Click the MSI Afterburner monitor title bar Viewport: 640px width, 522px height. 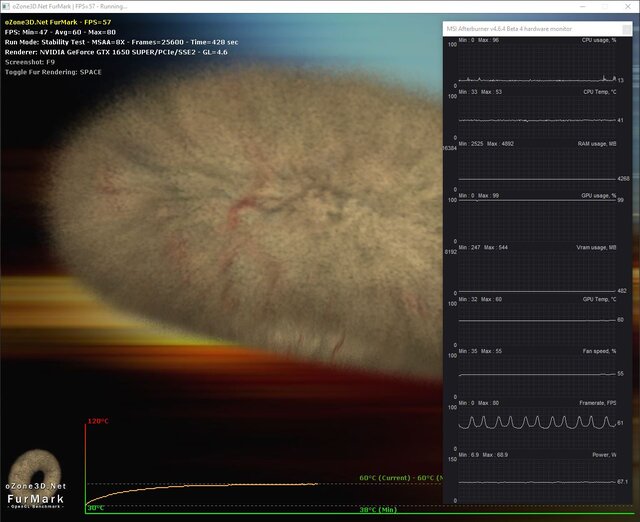[520, 29]
